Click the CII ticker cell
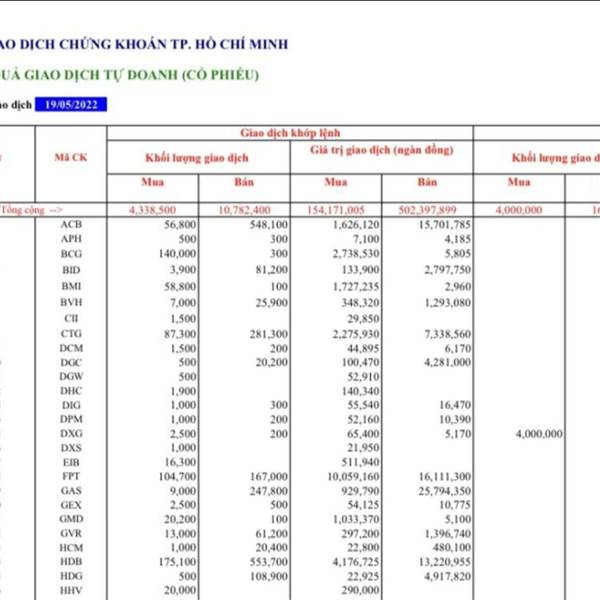 (71, 318)
